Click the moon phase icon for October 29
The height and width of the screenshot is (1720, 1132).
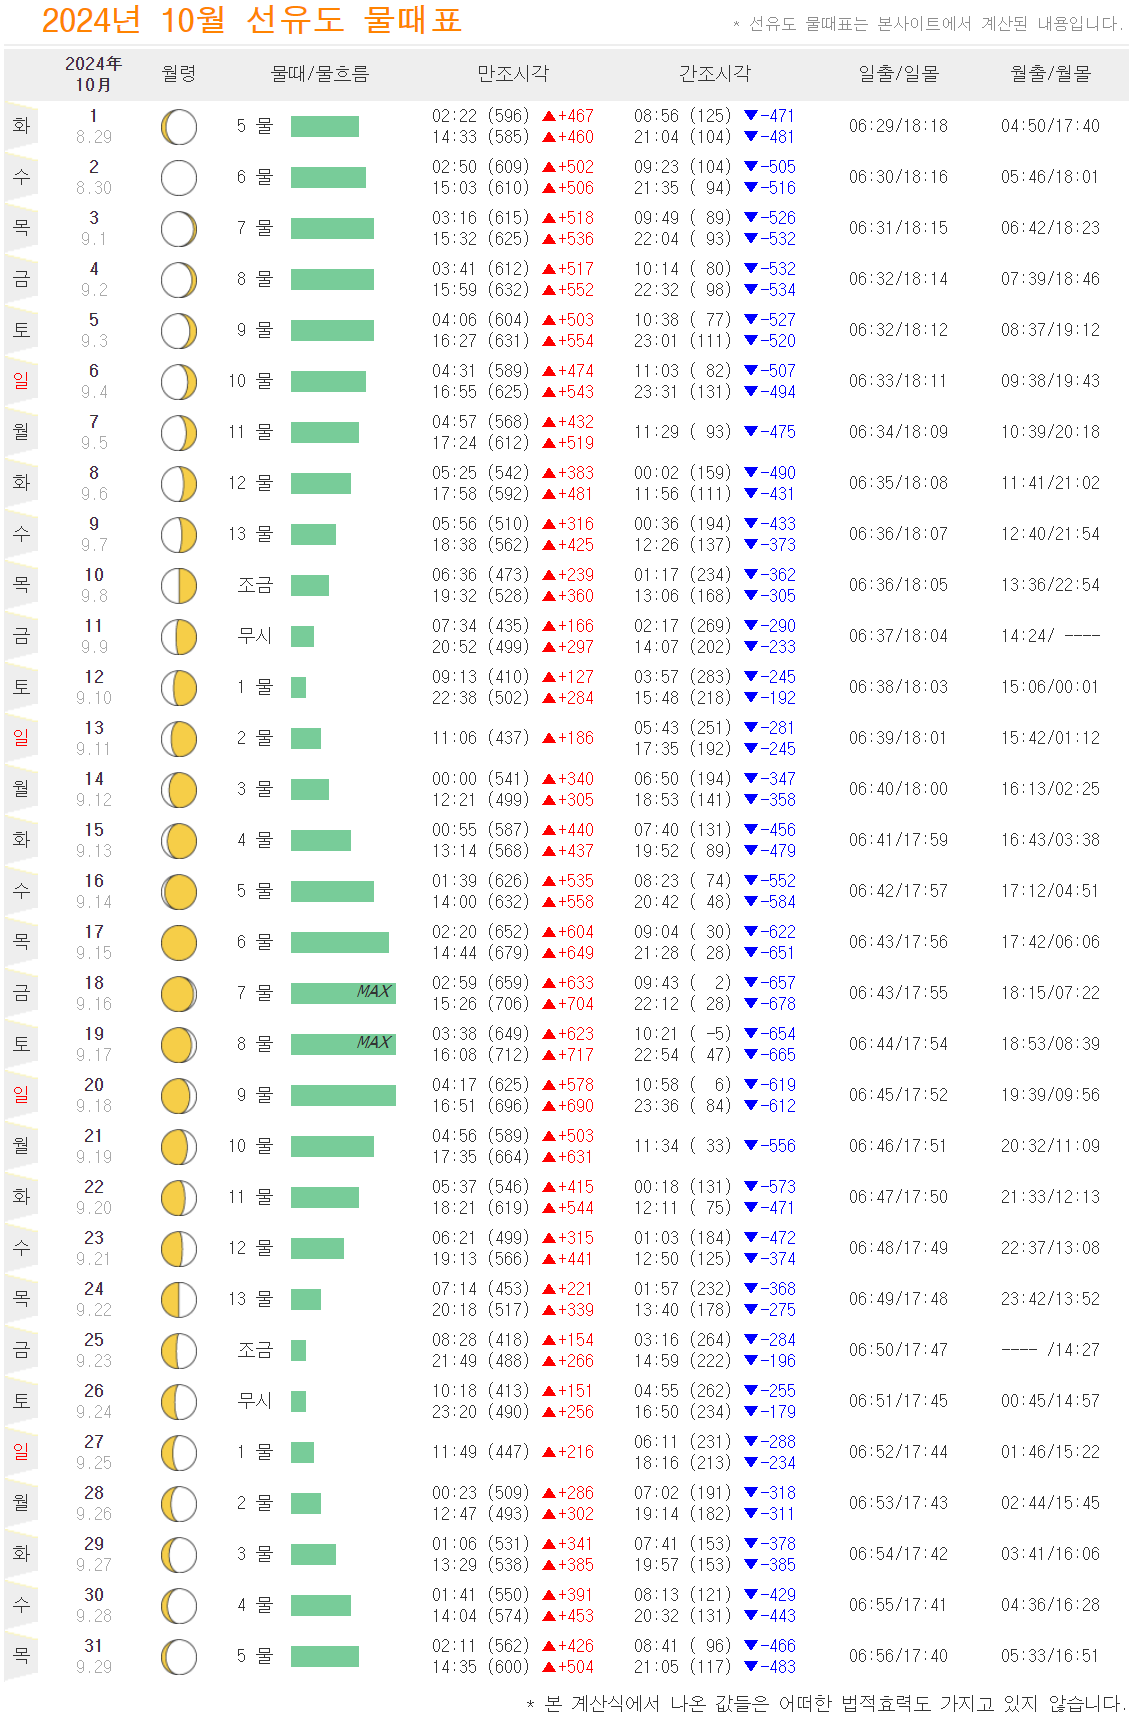[x=179, y=1555]
